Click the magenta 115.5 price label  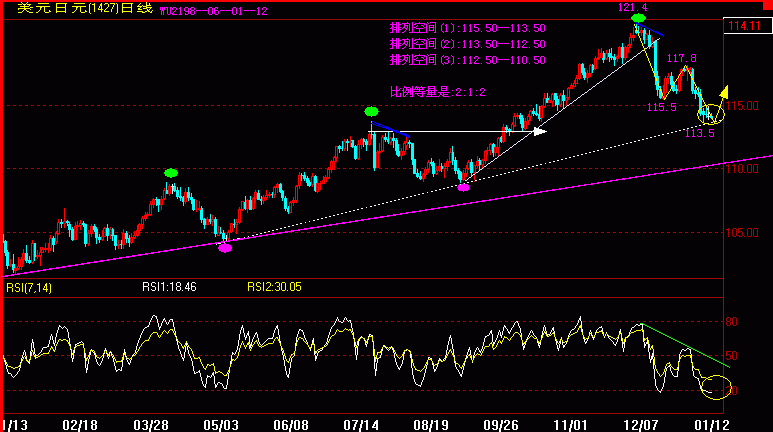(662, 108)
